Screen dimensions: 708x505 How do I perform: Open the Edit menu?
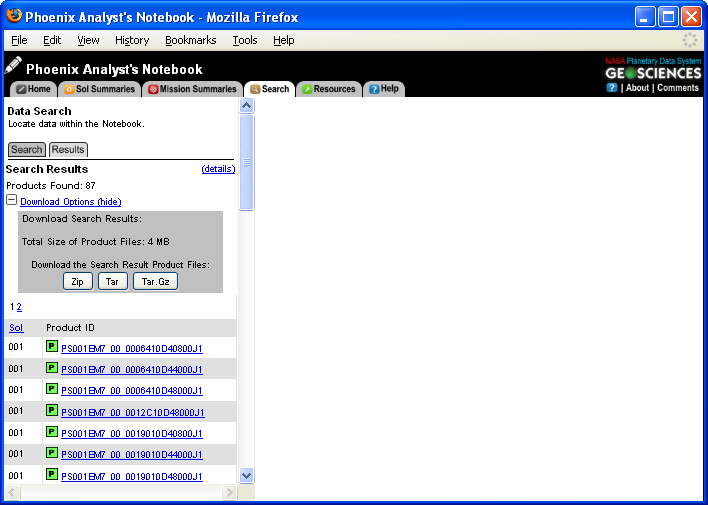[52, 40]
